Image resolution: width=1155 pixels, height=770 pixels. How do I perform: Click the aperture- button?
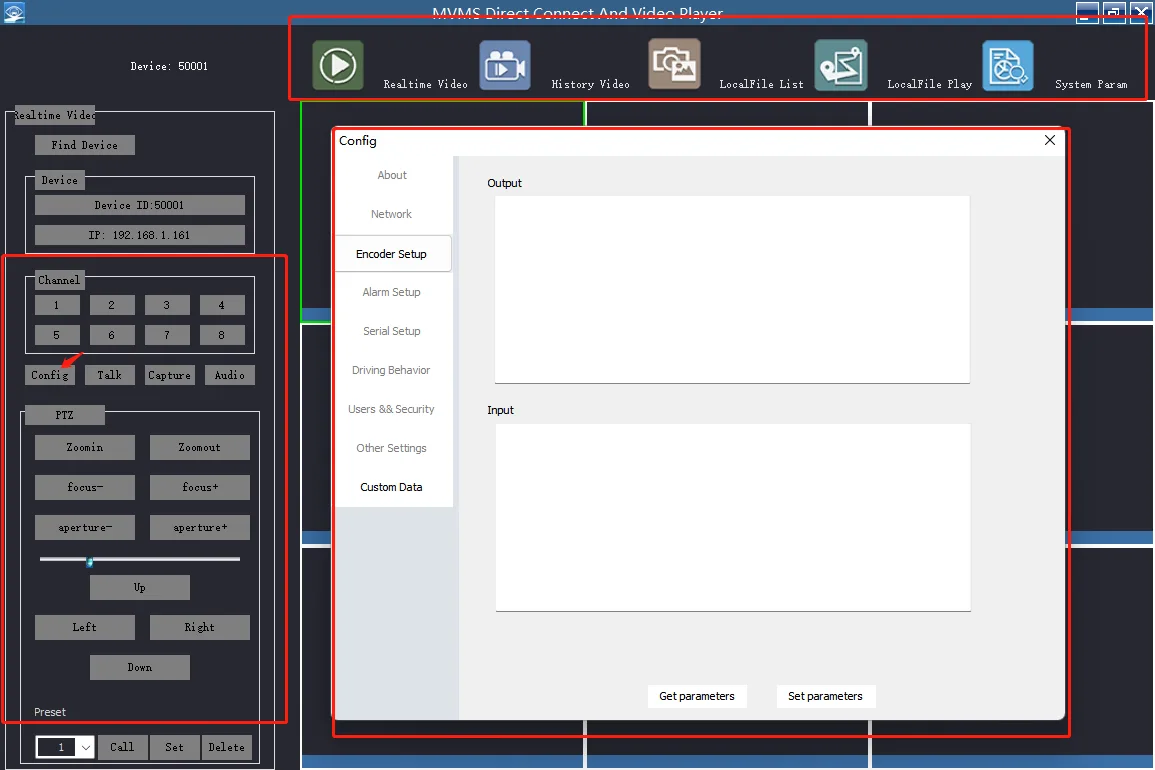pos(85,528)
